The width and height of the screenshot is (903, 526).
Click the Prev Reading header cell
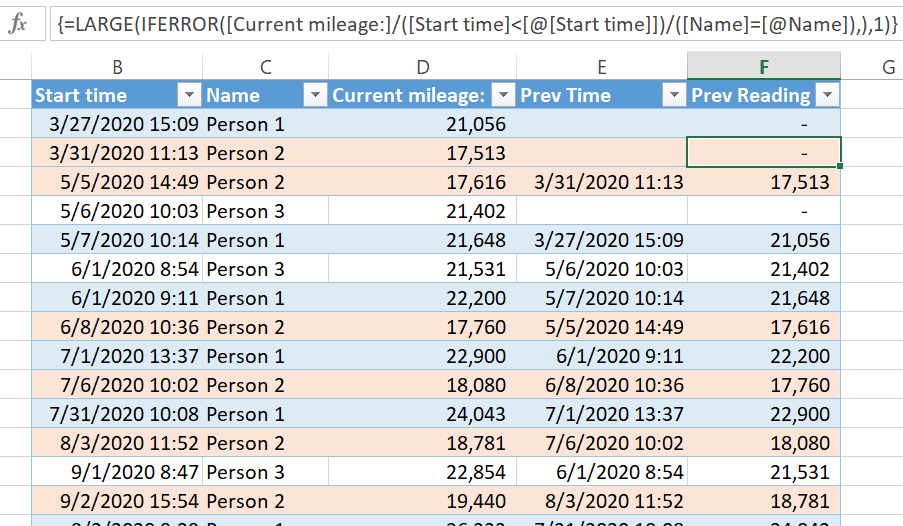[764, 94]
